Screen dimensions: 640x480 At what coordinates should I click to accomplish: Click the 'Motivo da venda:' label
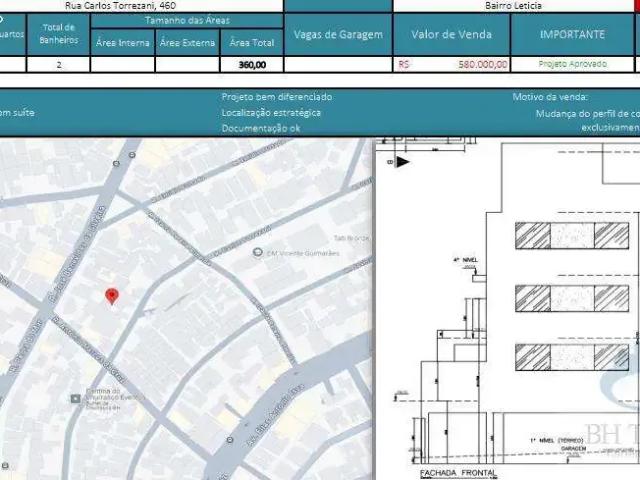click(x=550, y=97)
